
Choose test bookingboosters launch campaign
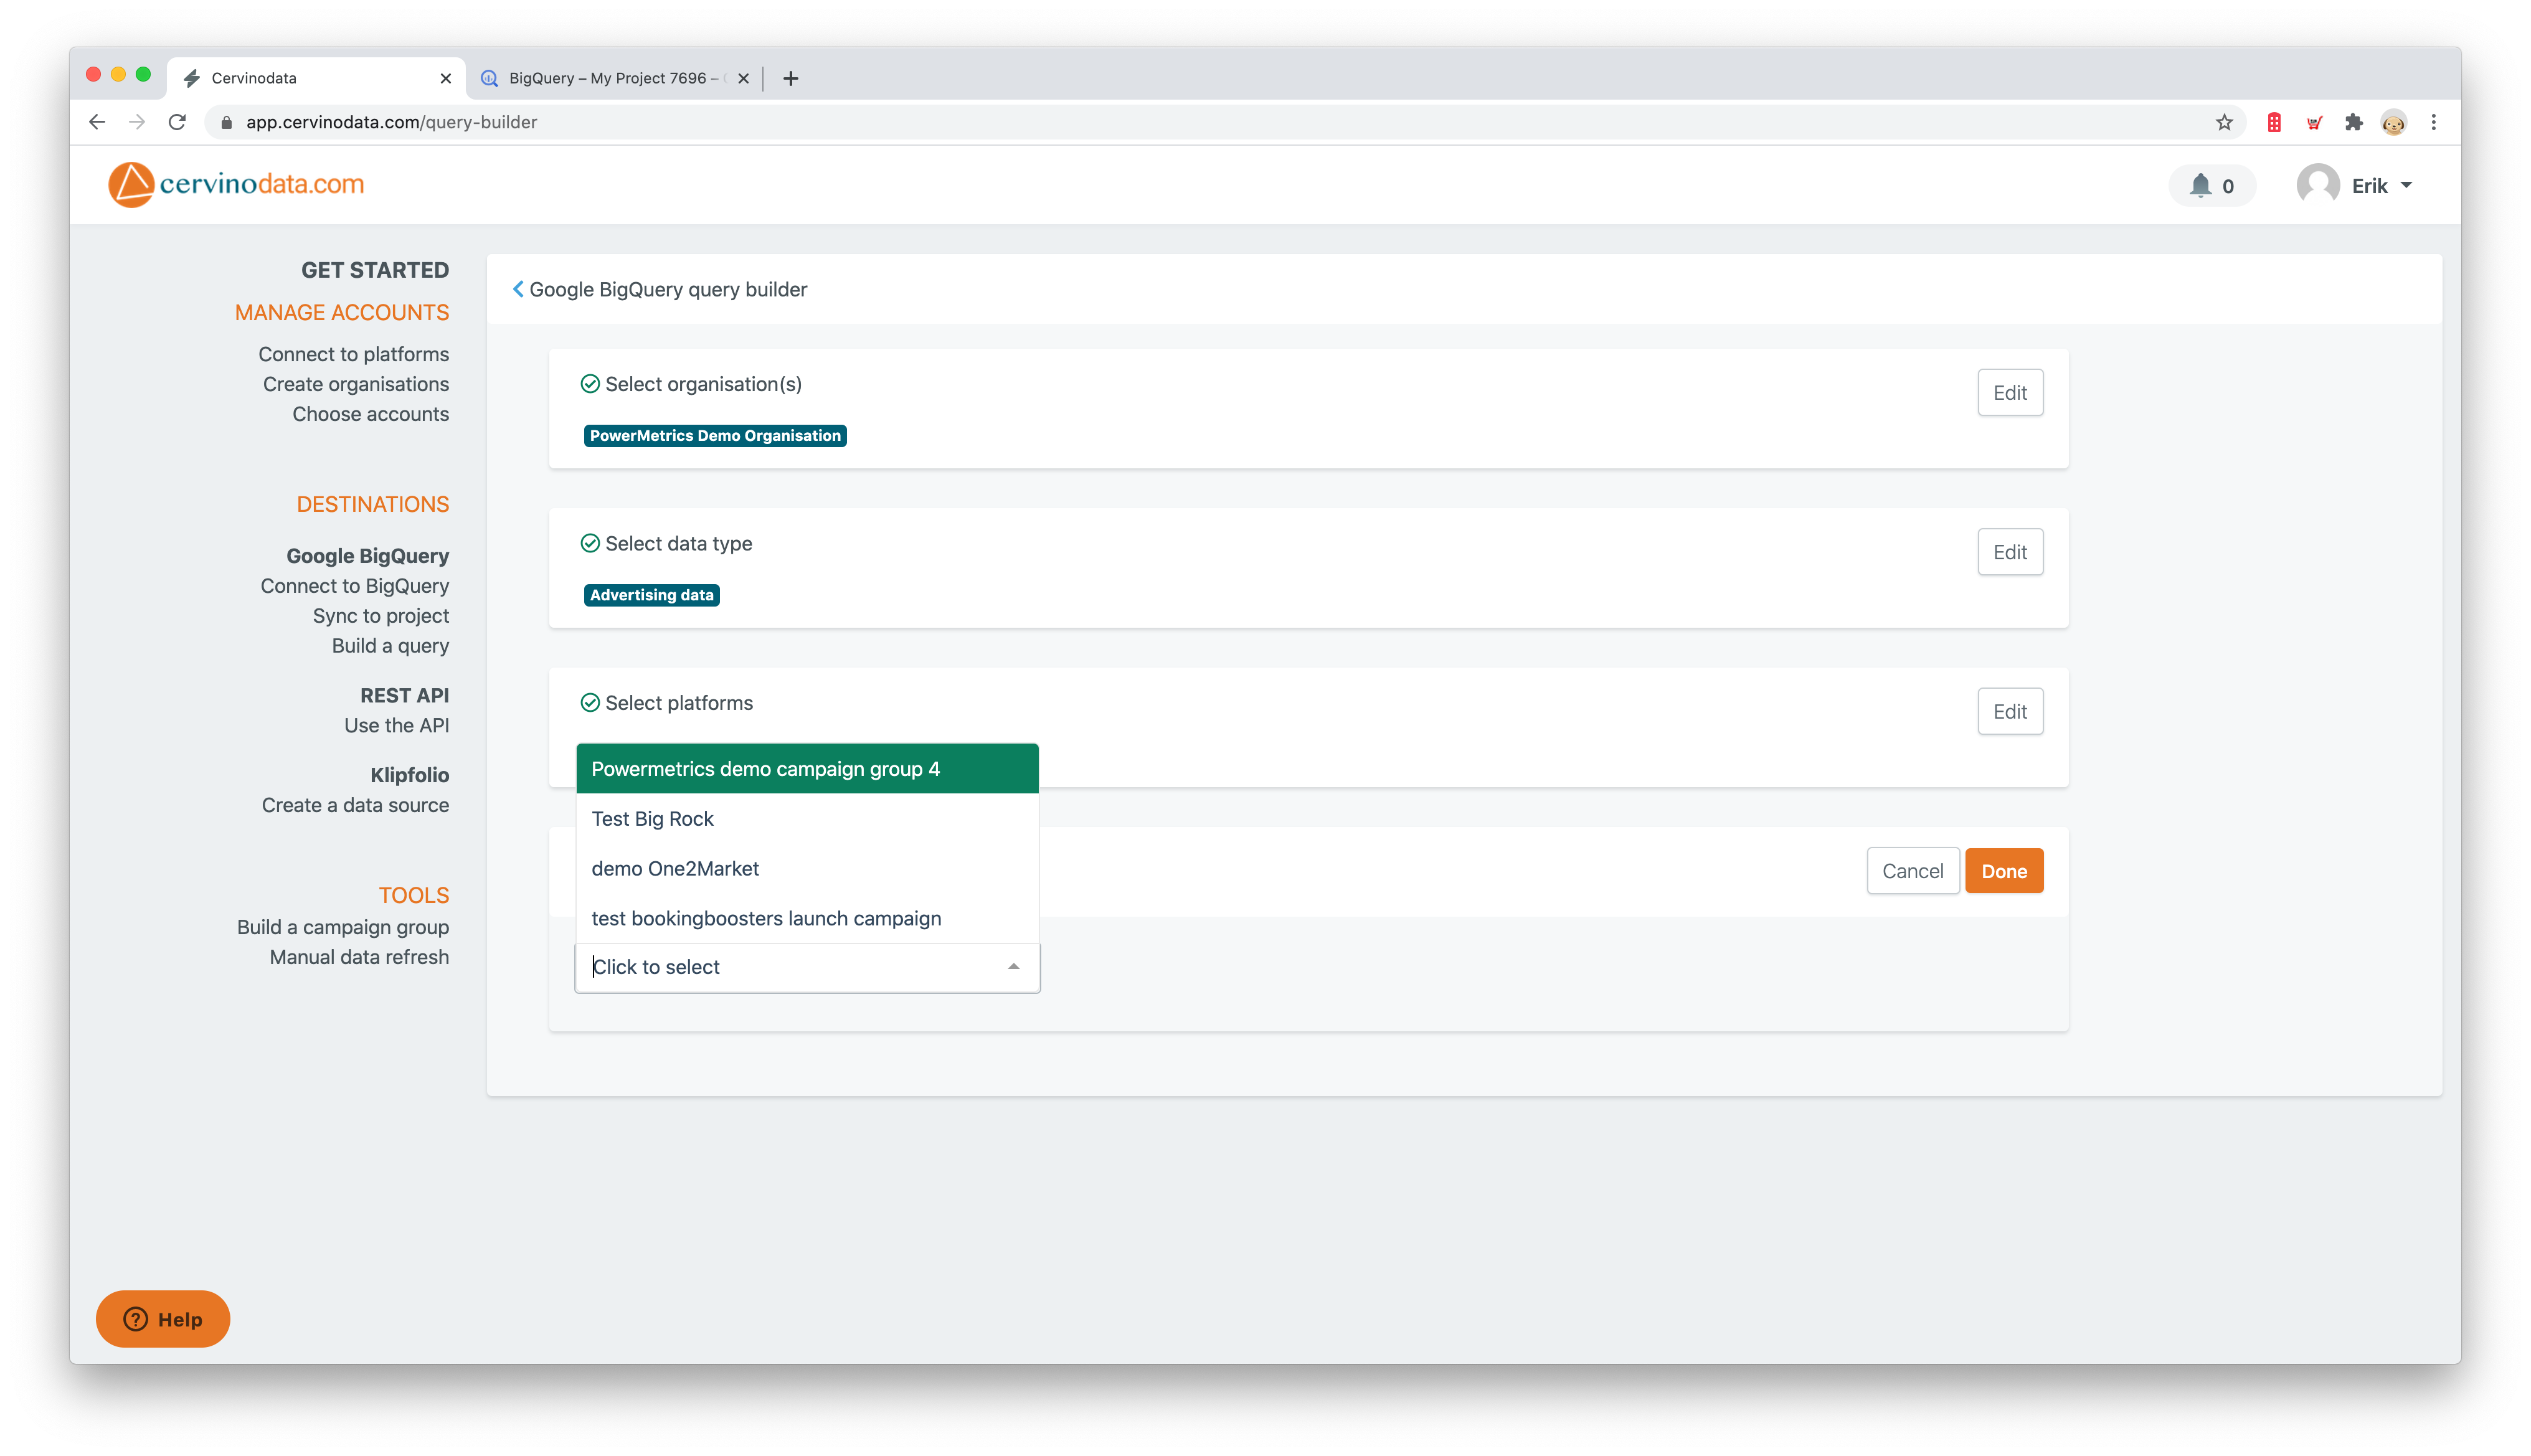807,918
